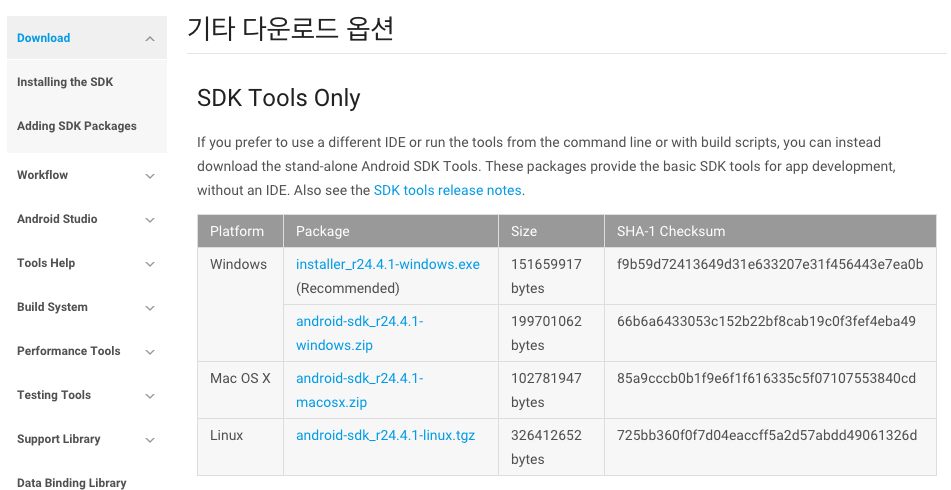The width and height of the screenshot is (951, 490).
Task: Open Adding SDK Packages page
Action: (77, 126)
